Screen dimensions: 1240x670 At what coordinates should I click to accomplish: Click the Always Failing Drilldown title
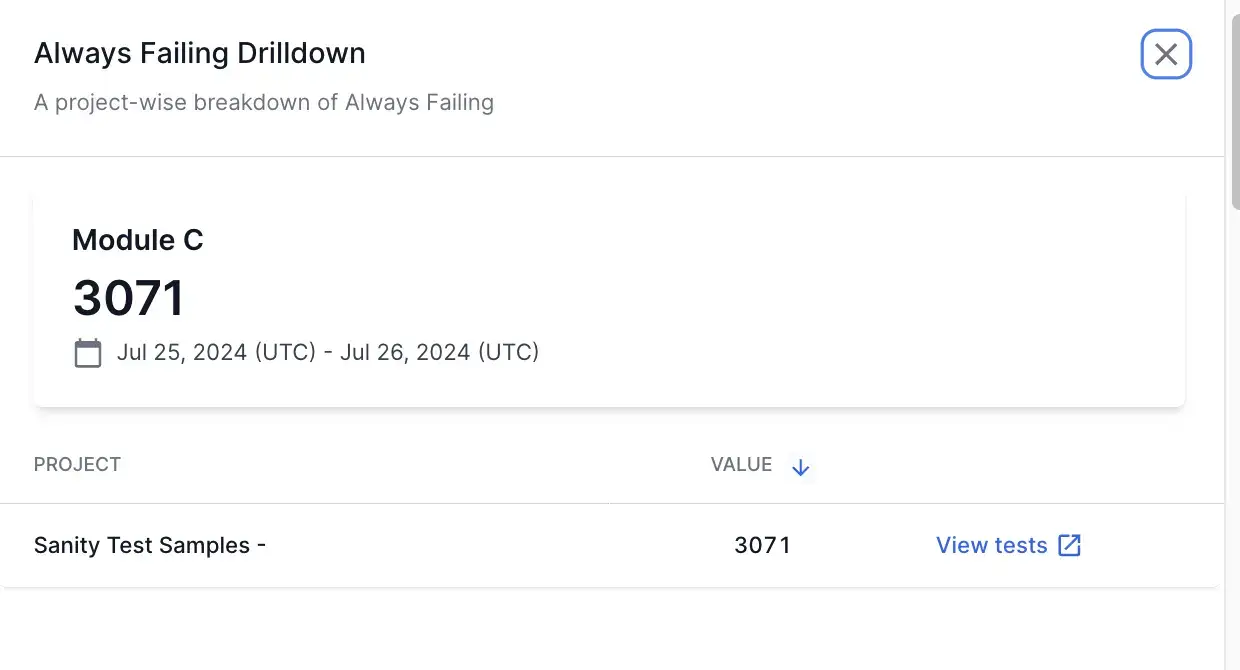pos(200,54)
